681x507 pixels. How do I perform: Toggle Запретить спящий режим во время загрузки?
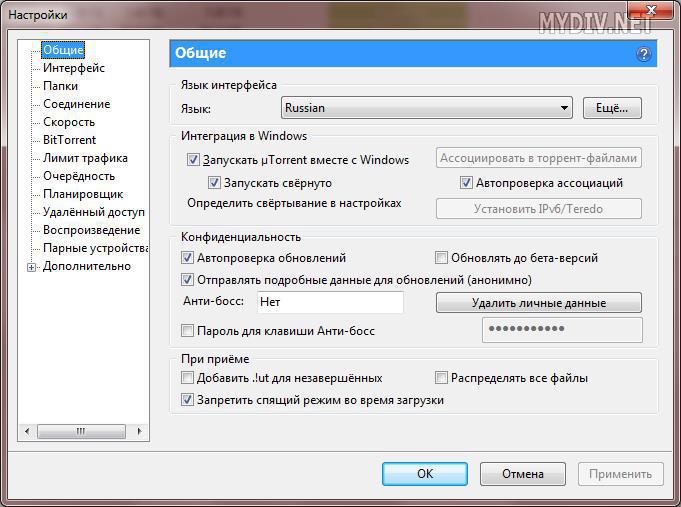(x=187, y=399)
